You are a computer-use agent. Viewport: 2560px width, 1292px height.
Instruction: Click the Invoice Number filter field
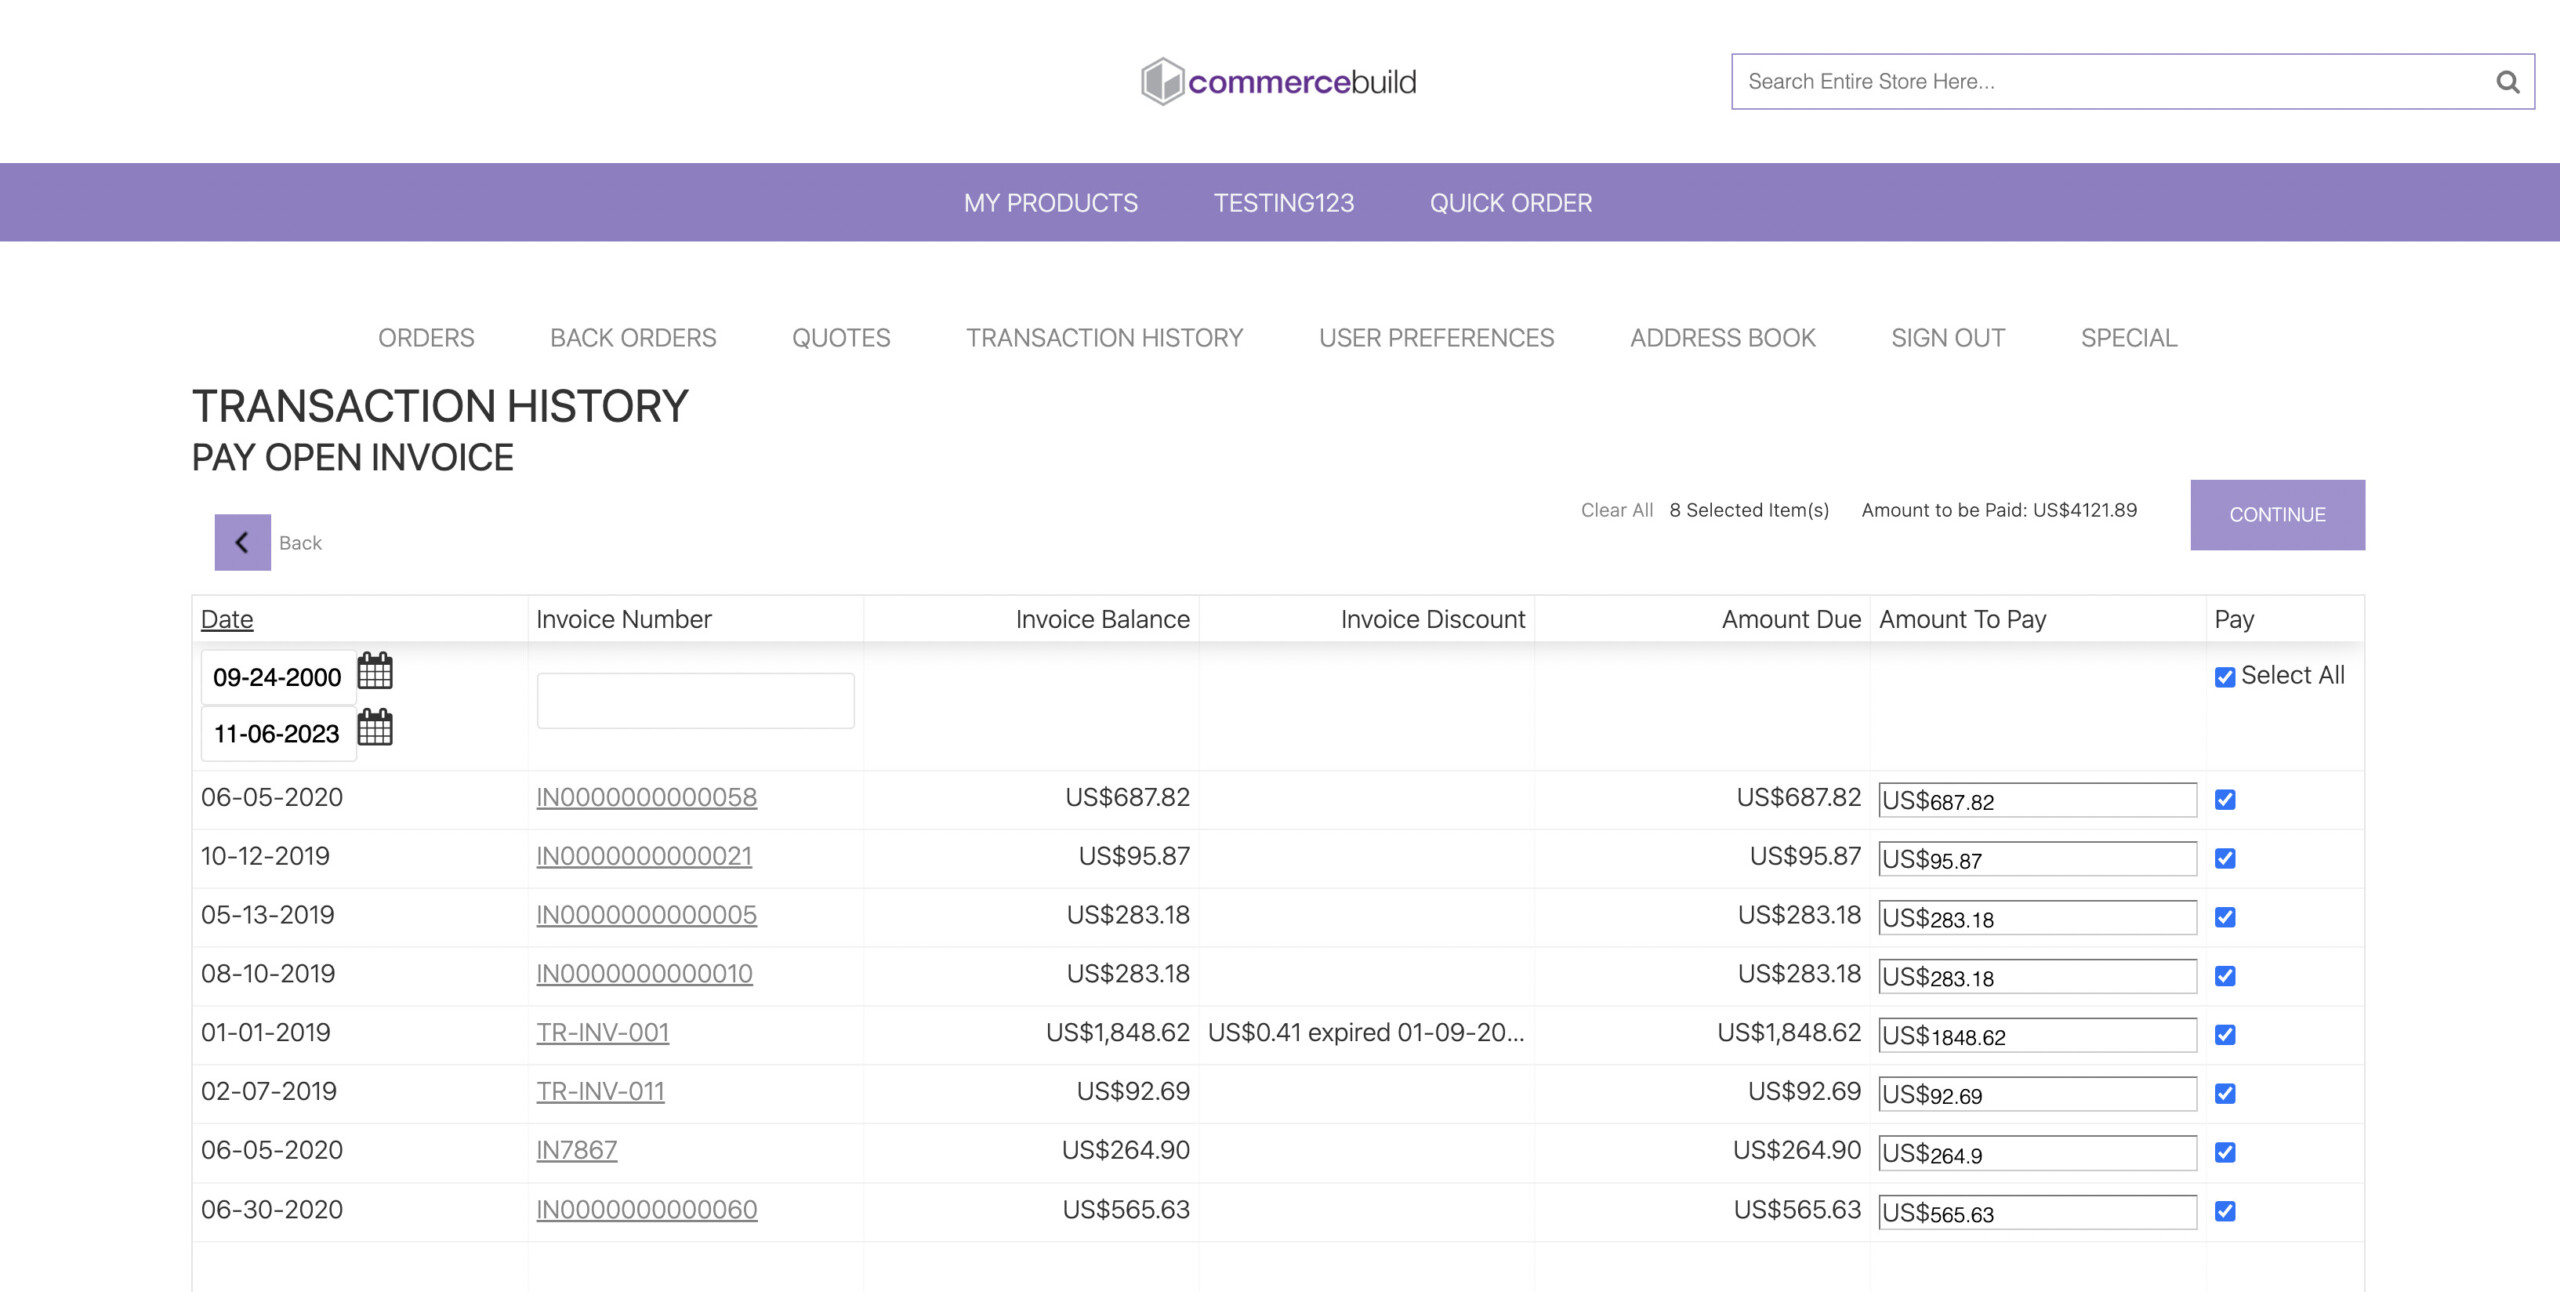[x=695, y=700]
